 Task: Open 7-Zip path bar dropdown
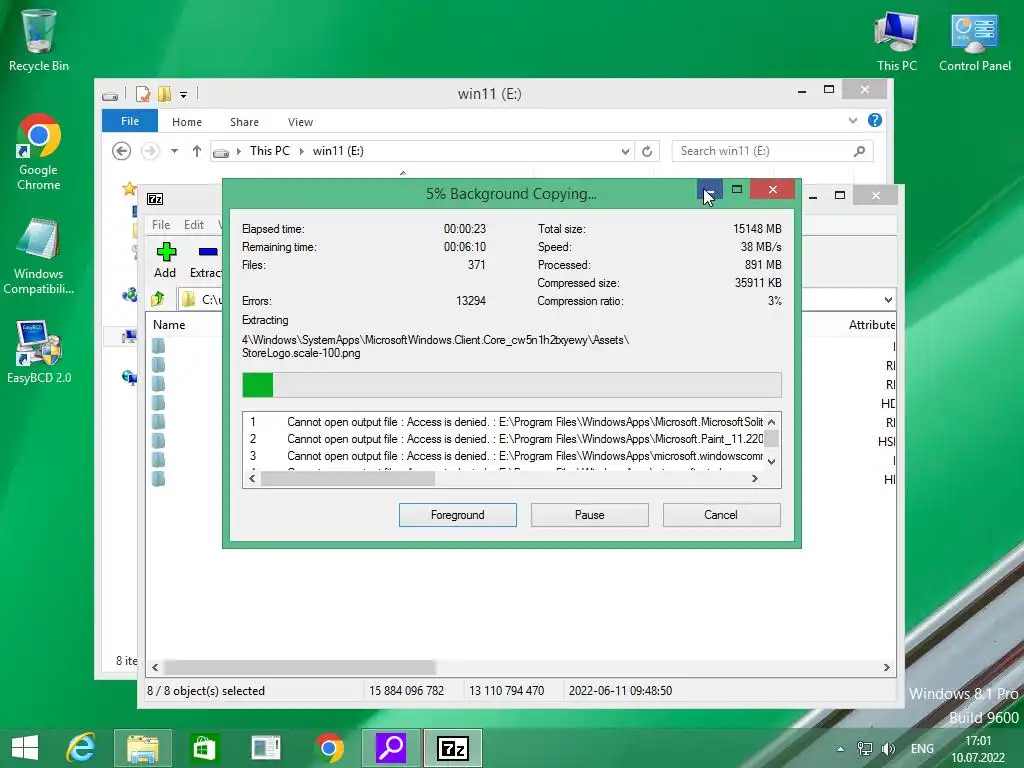click(888, 300)
